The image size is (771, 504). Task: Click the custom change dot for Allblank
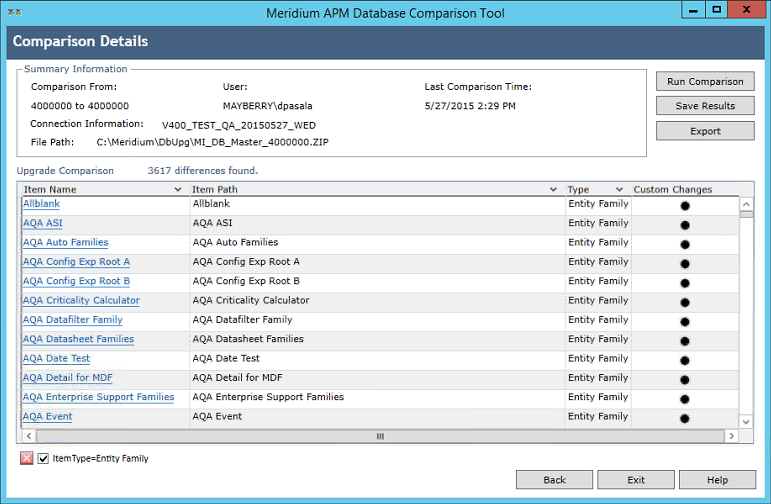click(x=684, y=206)
